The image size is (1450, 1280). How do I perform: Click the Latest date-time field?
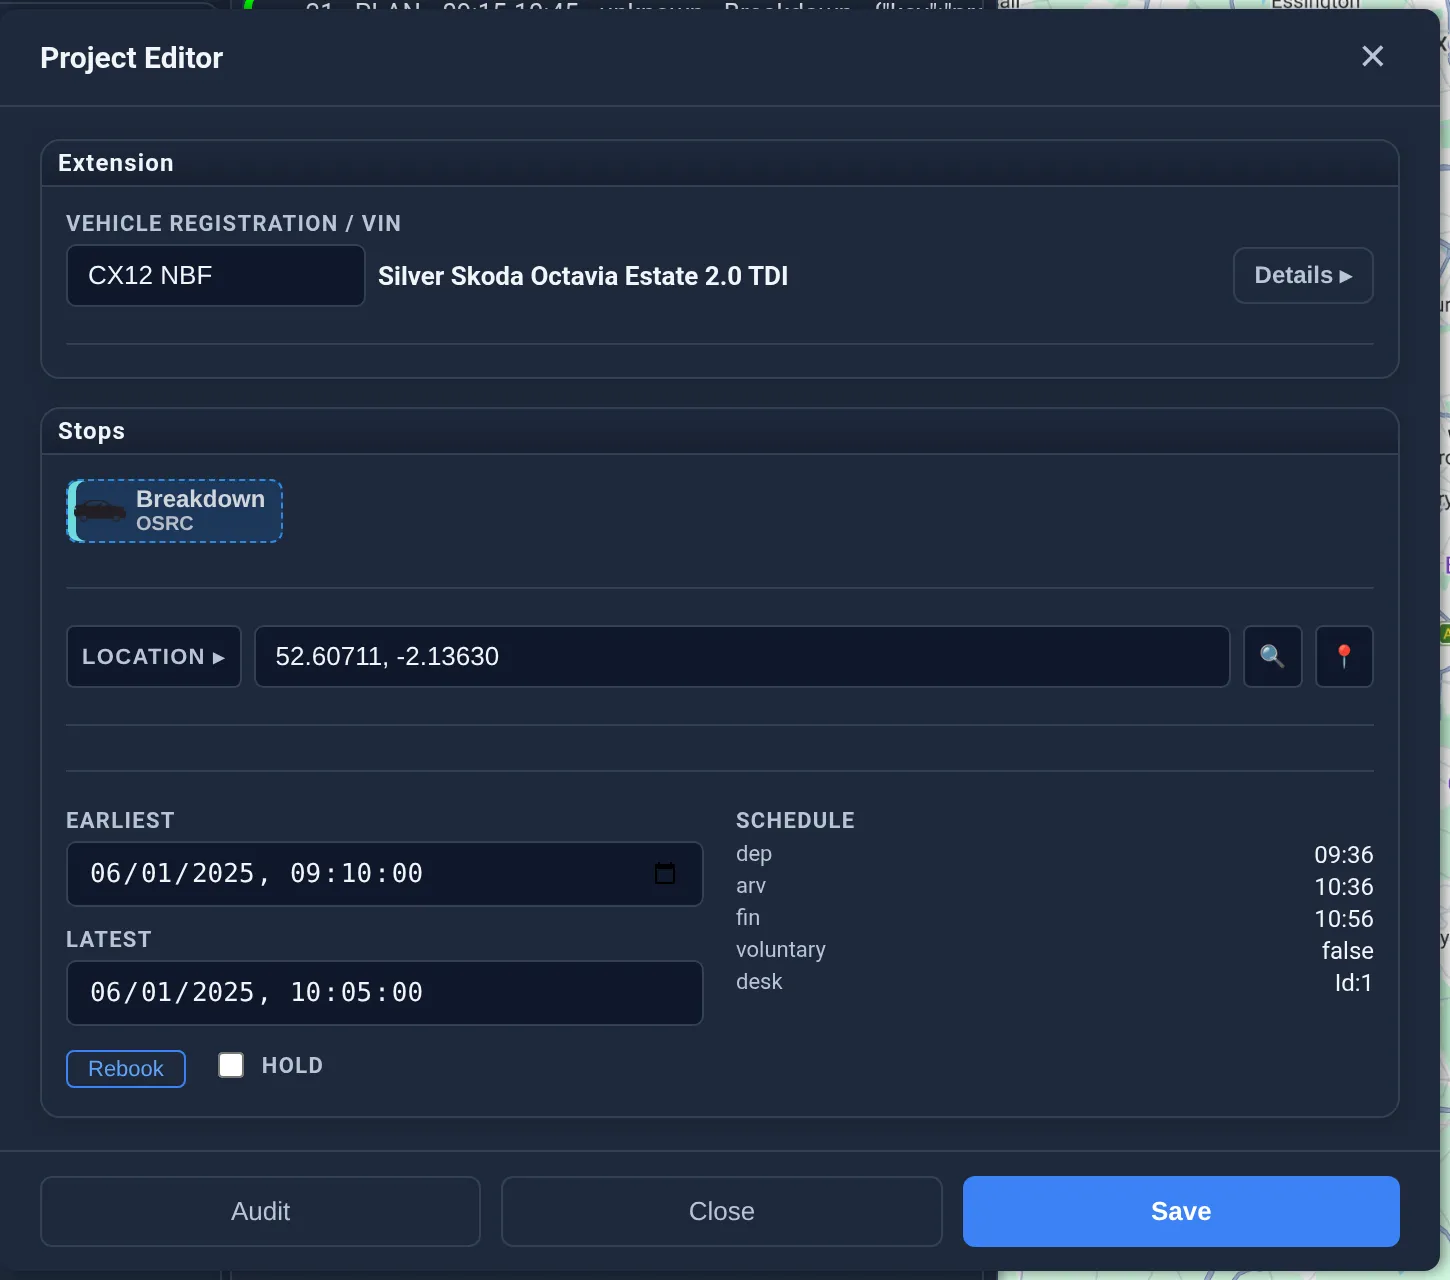(385, 992)
